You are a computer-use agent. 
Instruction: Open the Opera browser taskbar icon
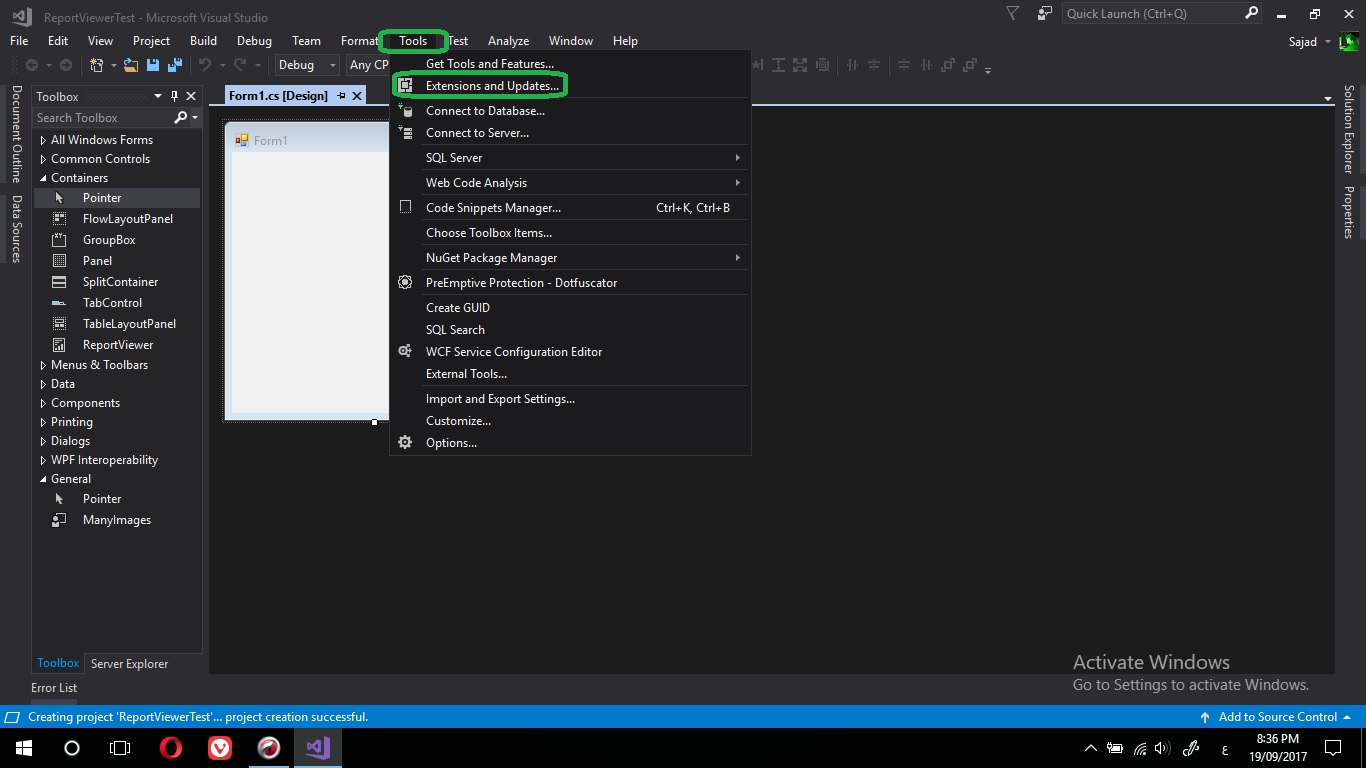[171, 748]
